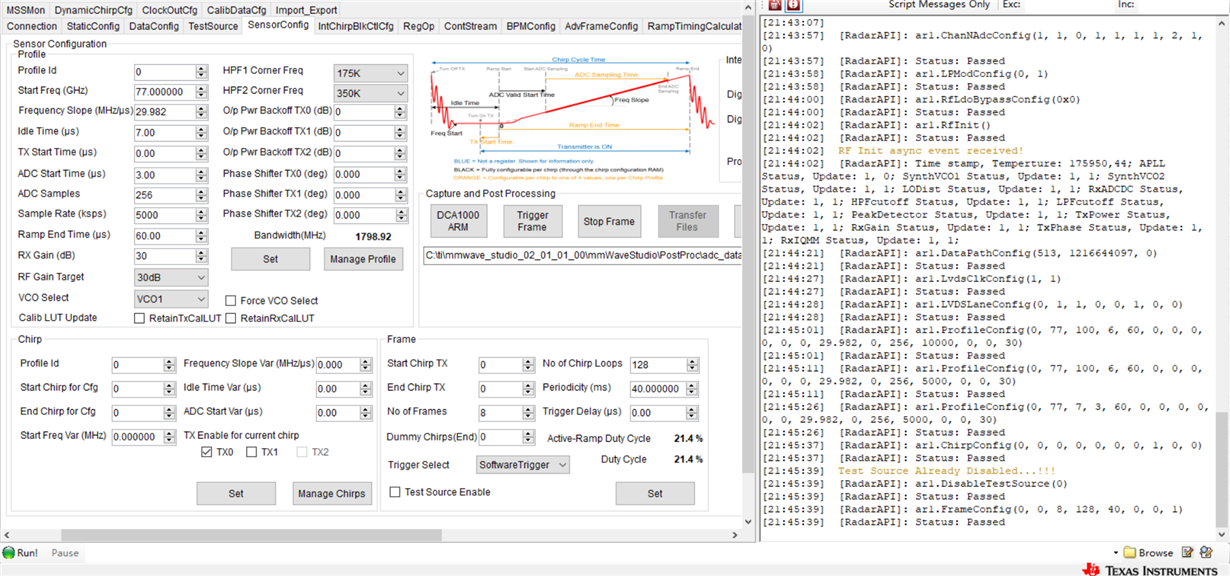The width and height of the screenshot is (1230, 576).
Task: Click the Bandwidth value 1798.92
Action: point(374,237)
